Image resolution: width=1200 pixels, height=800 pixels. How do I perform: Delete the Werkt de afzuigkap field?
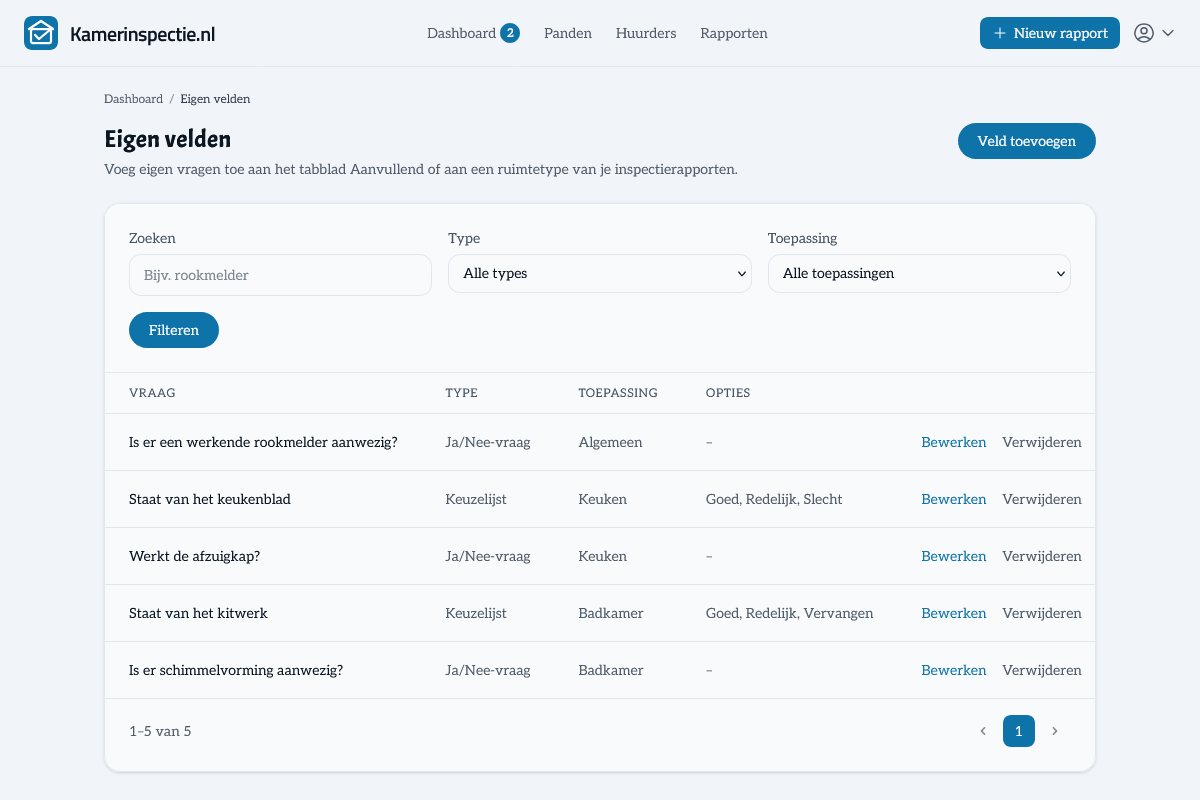tap(1042, 556)
